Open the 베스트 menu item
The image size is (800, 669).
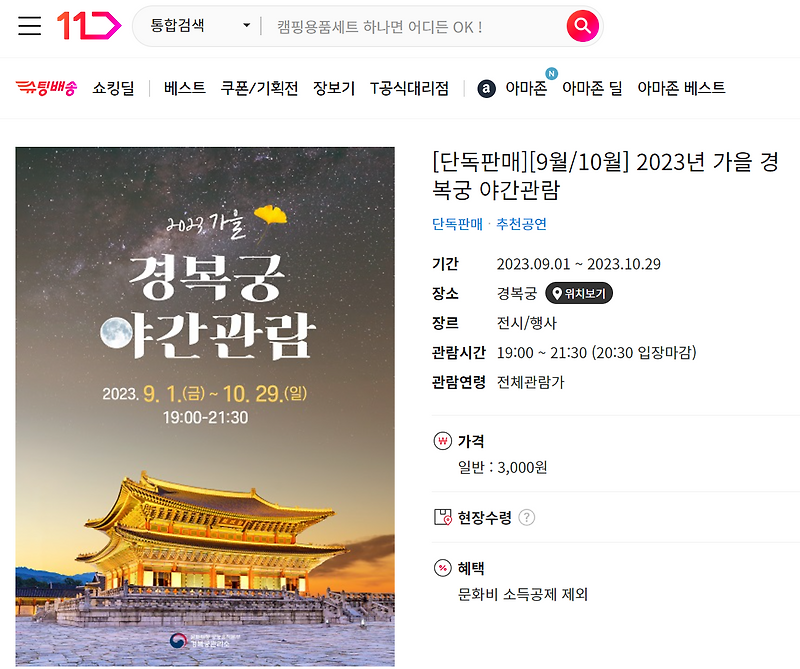click(185, 88)
